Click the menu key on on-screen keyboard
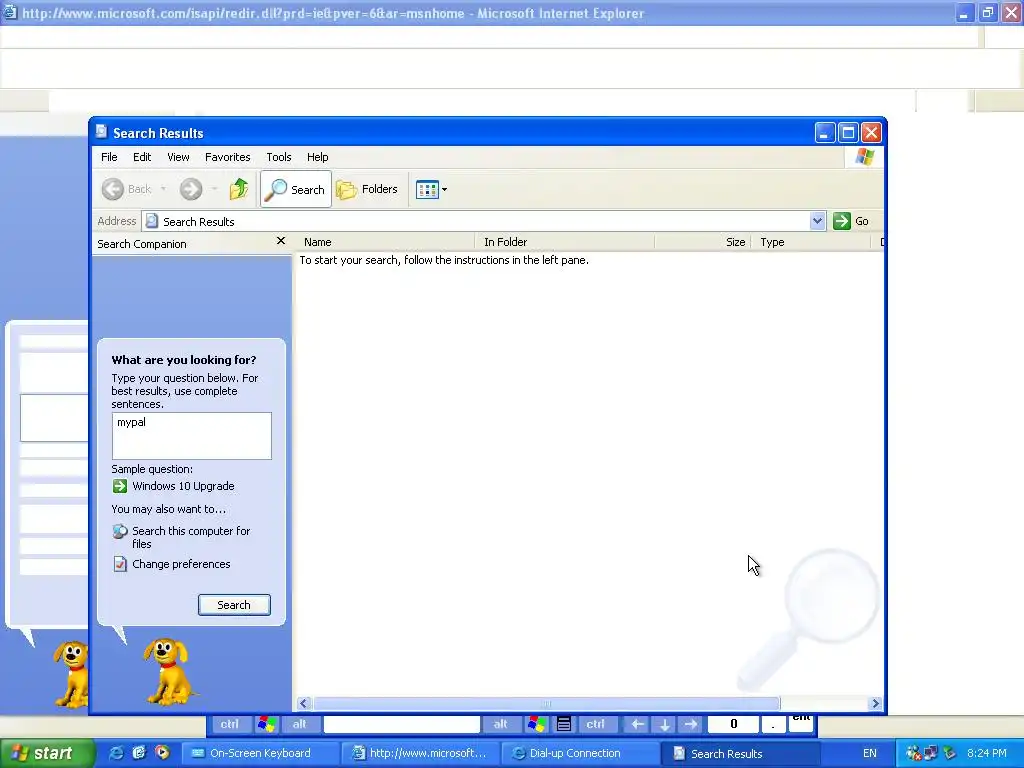The image size is (1024, 768). (564, 724)
